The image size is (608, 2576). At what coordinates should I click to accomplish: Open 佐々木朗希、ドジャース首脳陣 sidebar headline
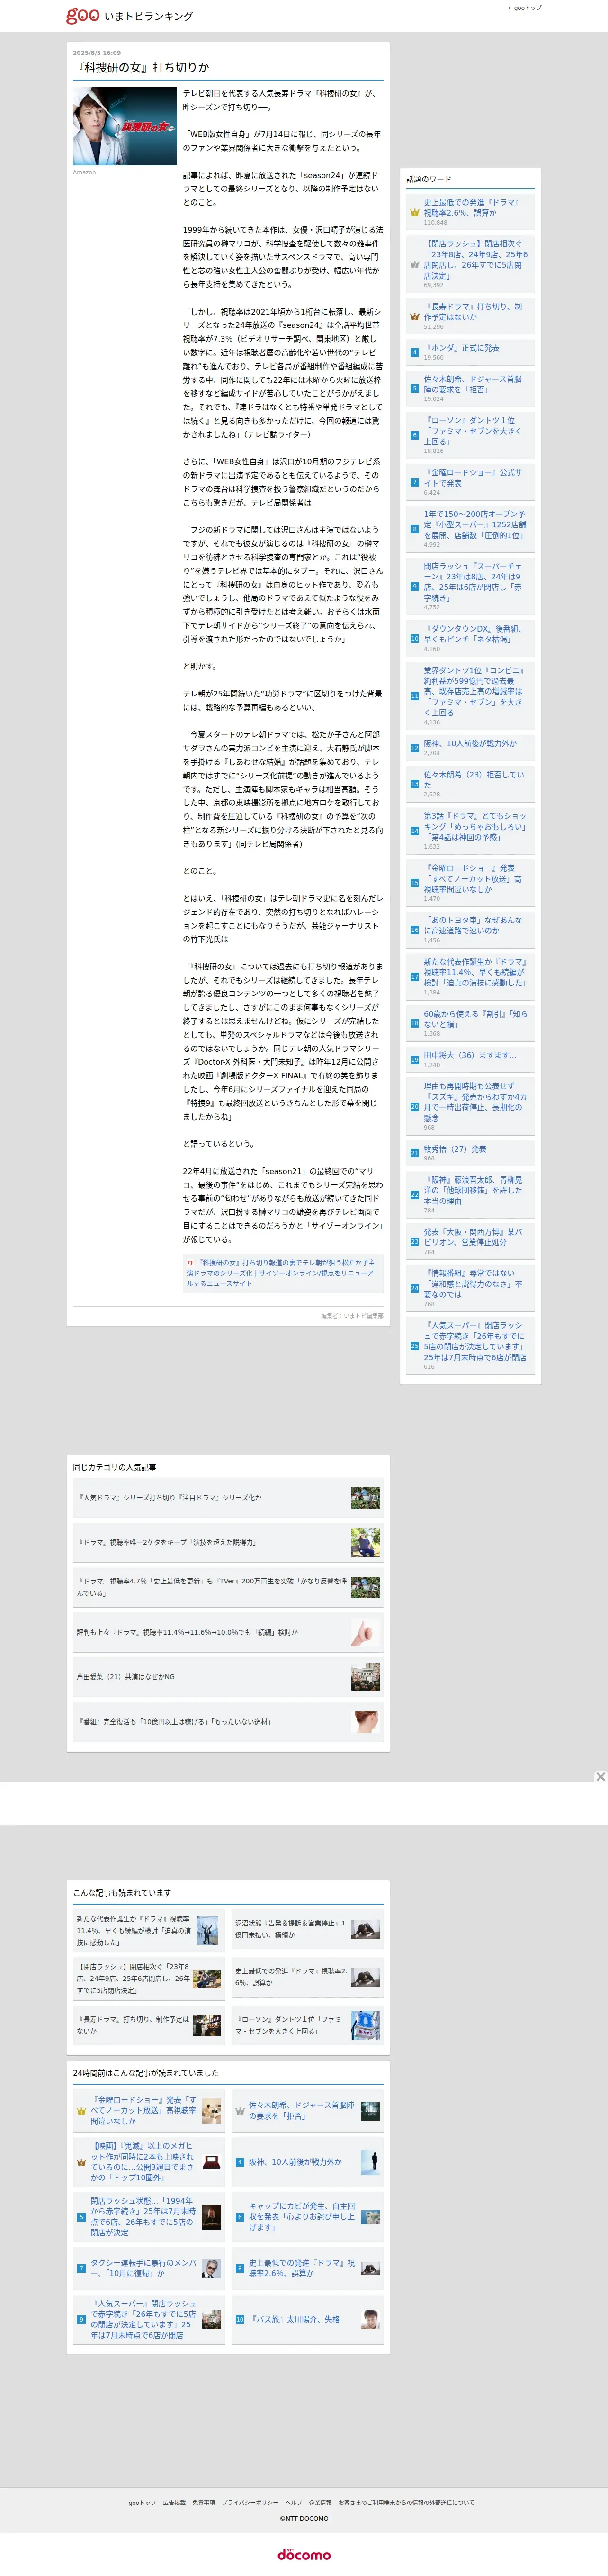(472, 384)
